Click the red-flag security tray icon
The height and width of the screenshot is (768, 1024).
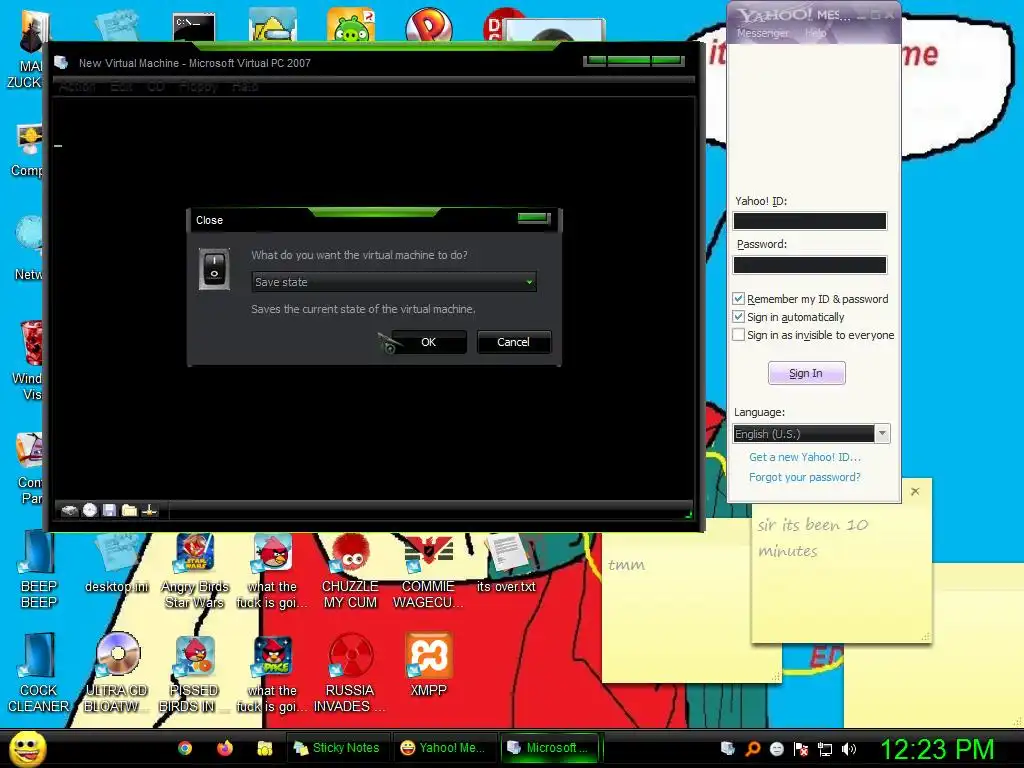click(x=801, y=749)
